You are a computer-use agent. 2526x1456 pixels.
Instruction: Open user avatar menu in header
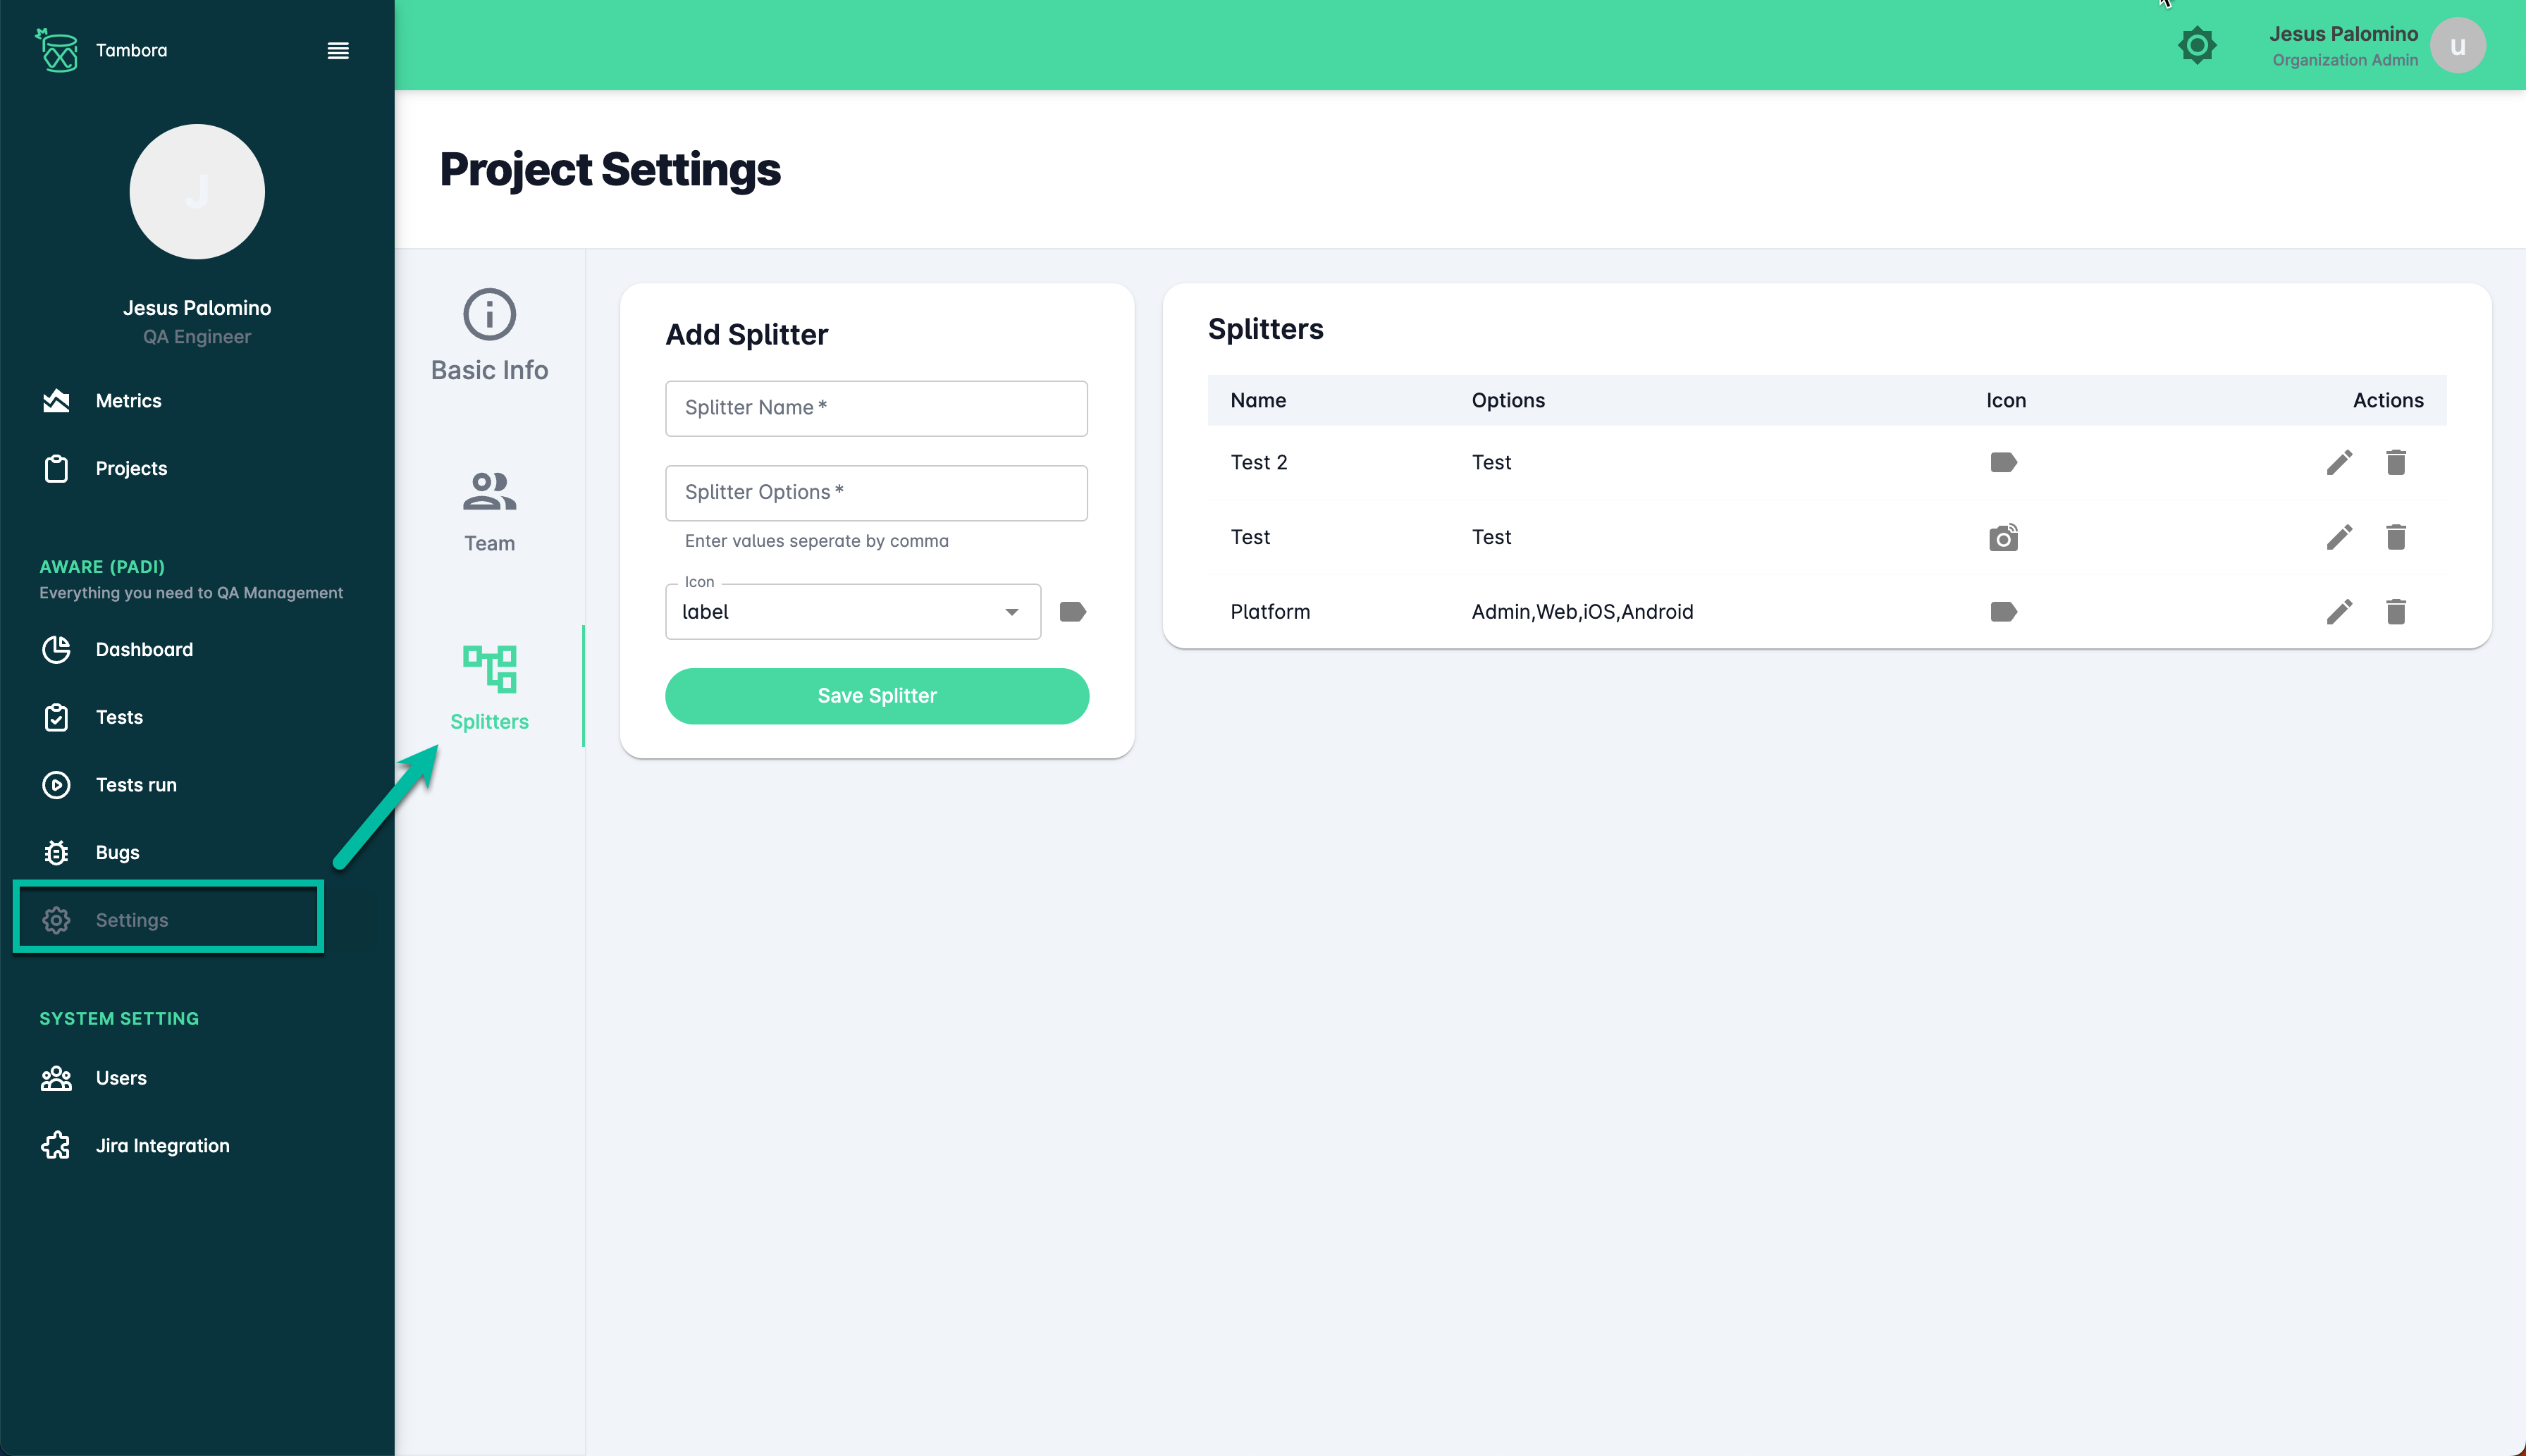coord(2458,46)
